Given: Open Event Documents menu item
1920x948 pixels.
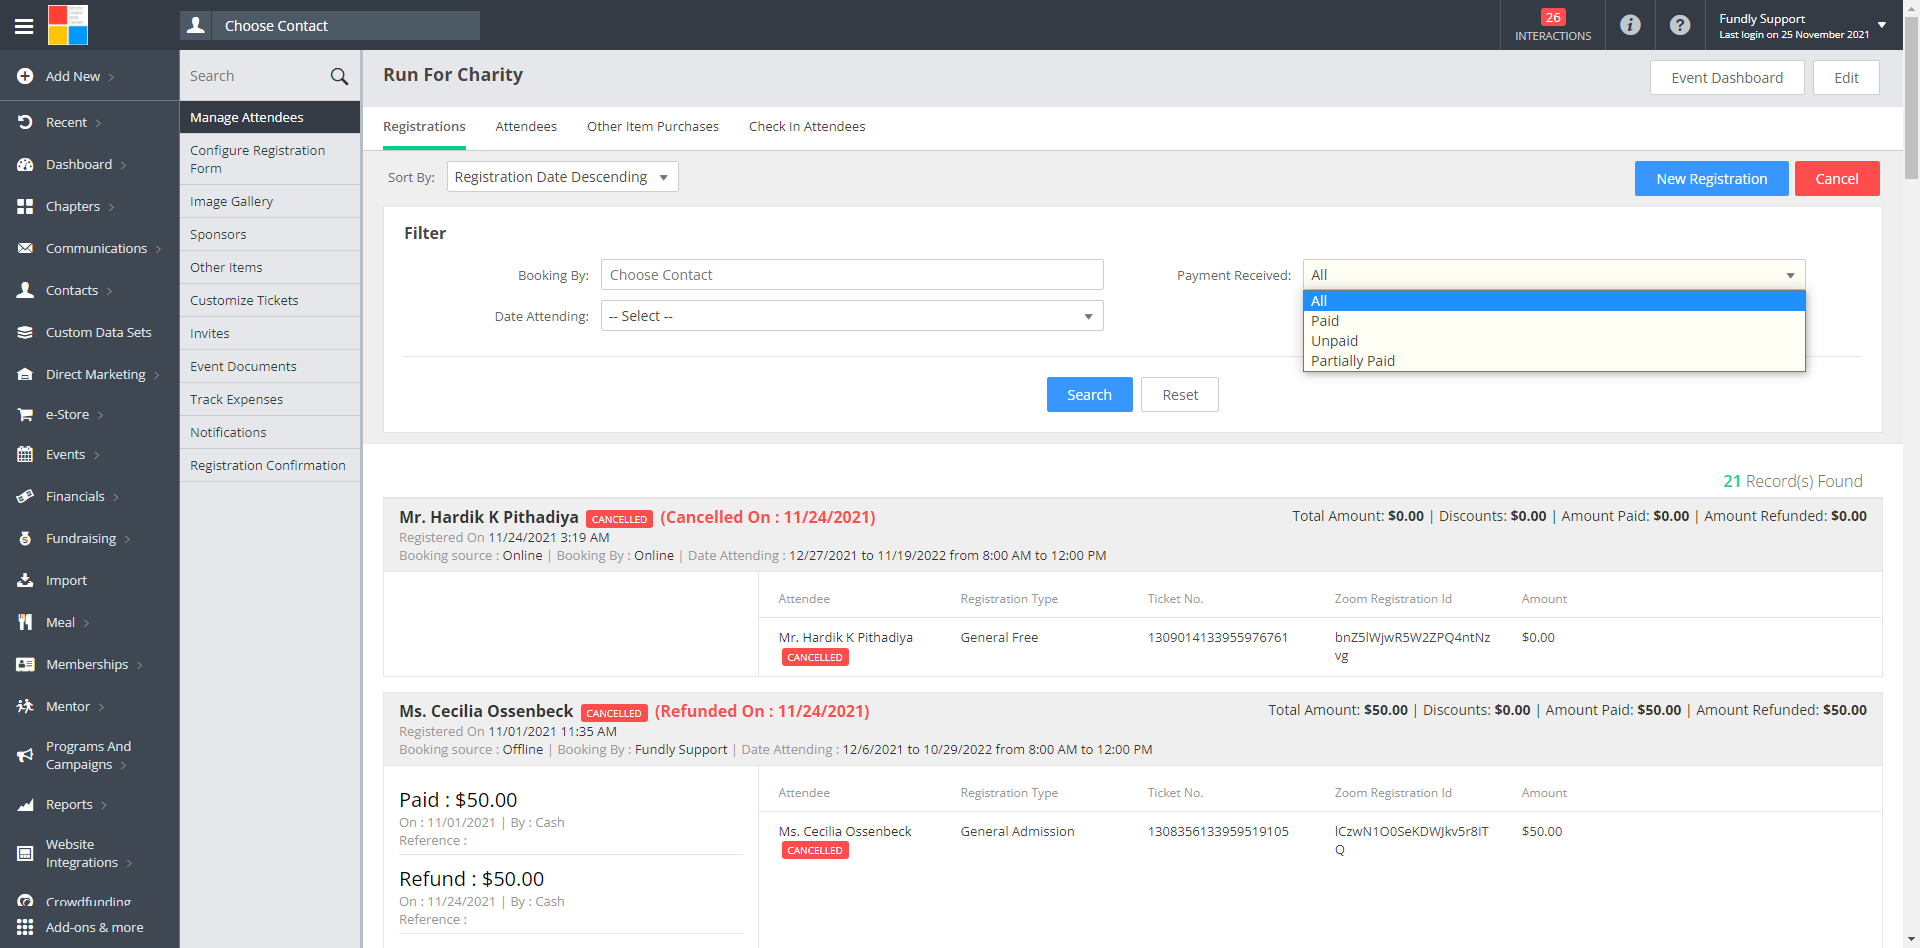Looking at the screenshot, I should (x=270, y=366).
